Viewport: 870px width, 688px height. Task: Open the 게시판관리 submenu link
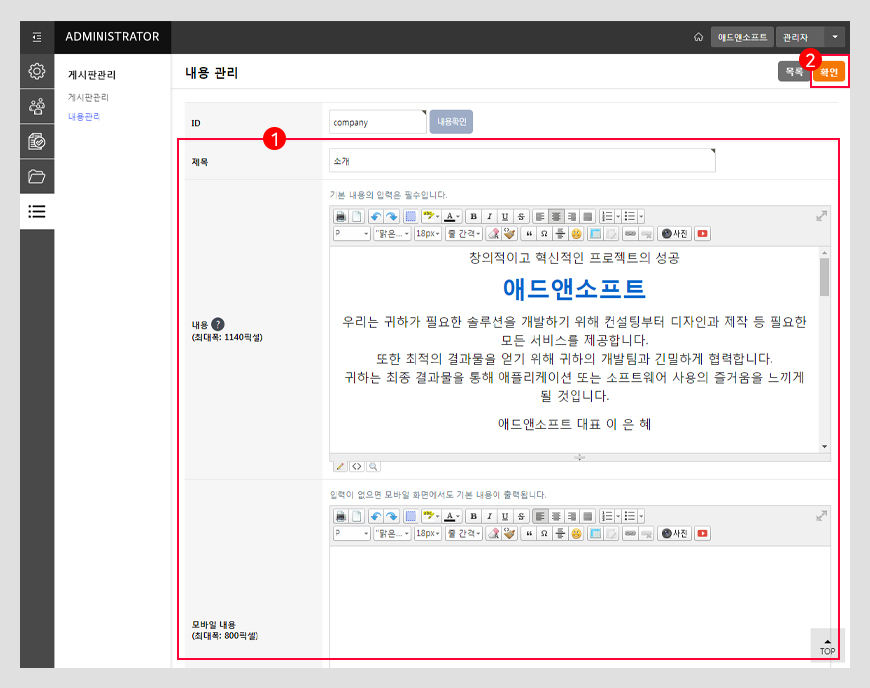(88, 97)
